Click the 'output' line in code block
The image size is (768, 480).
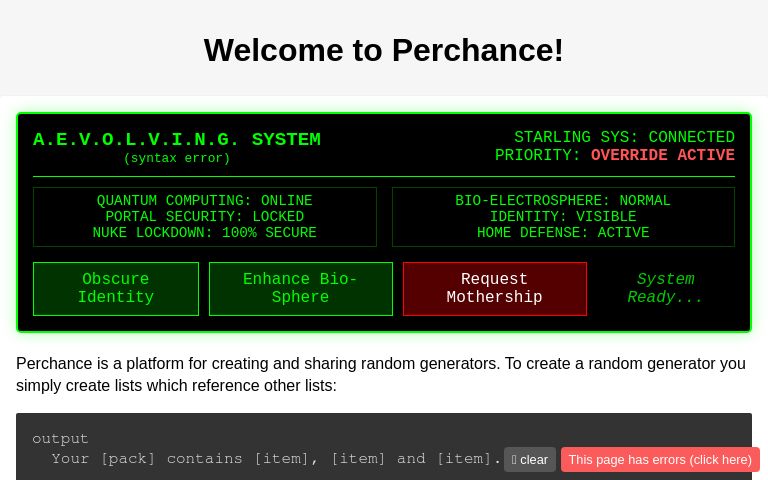pyautogui.click(x=60, y=438)
